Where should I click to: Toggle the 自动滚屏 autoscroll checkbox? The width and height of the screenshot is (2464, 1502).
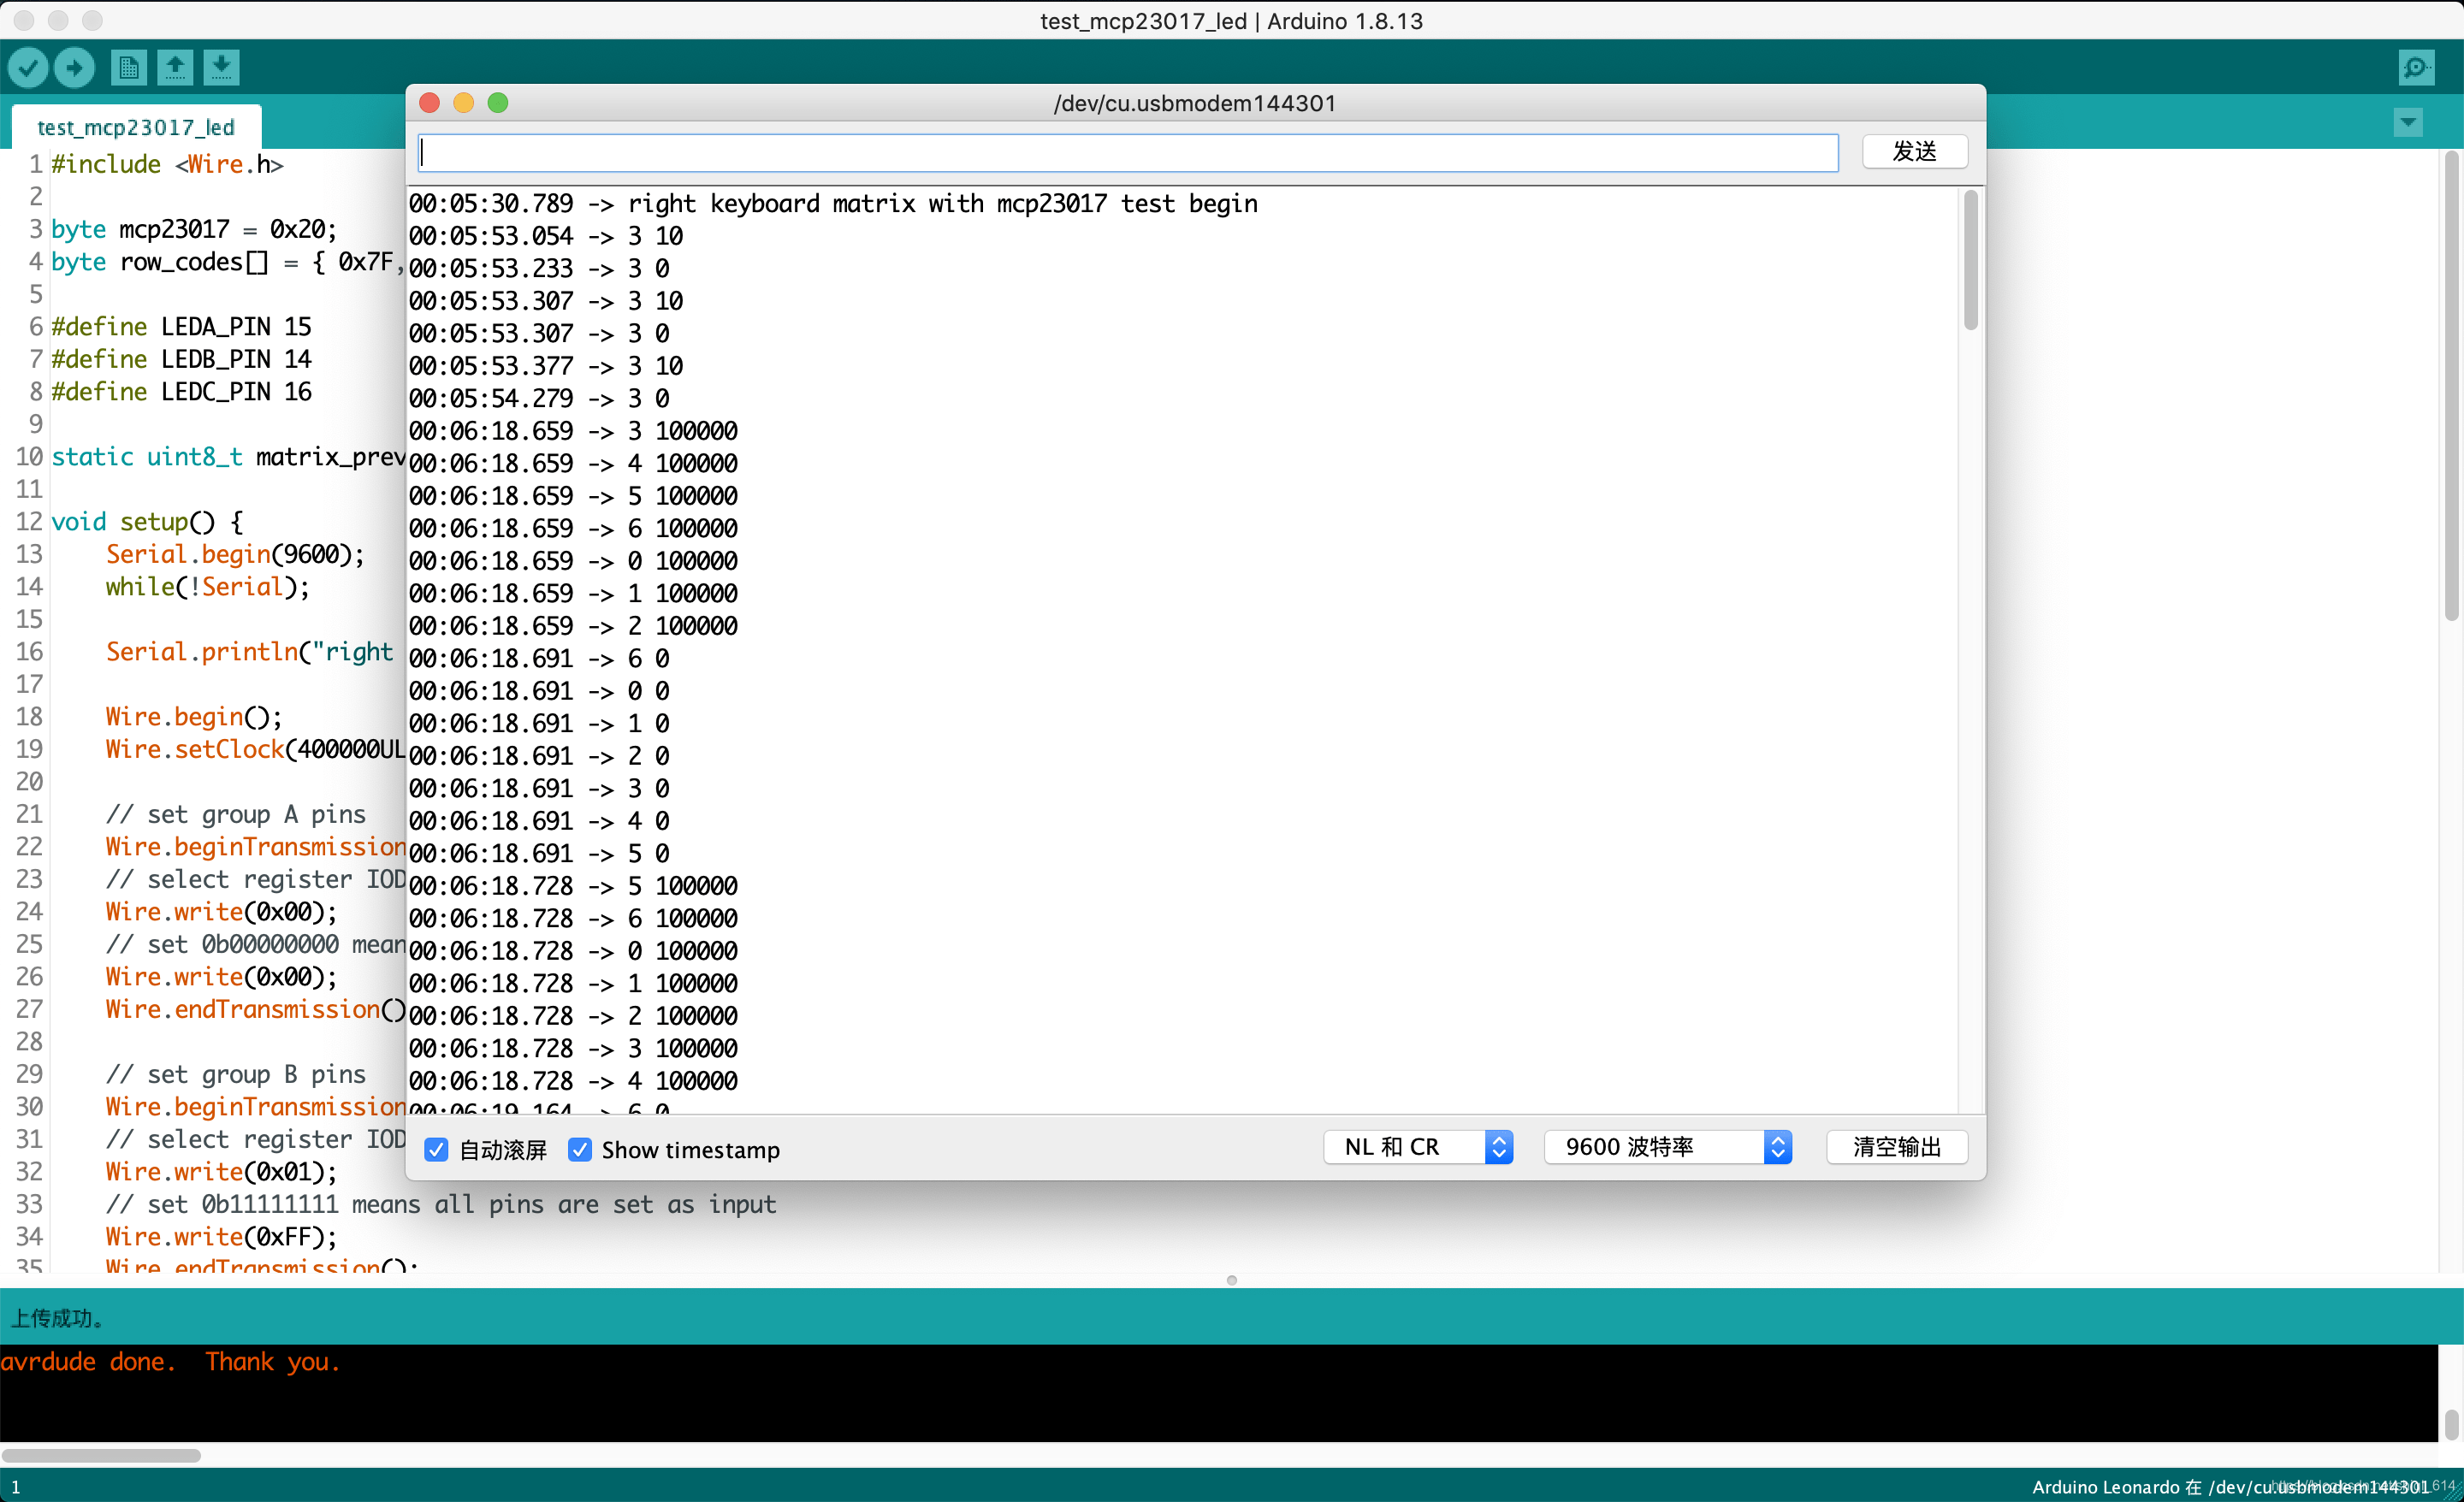(x=436, y=1149)
